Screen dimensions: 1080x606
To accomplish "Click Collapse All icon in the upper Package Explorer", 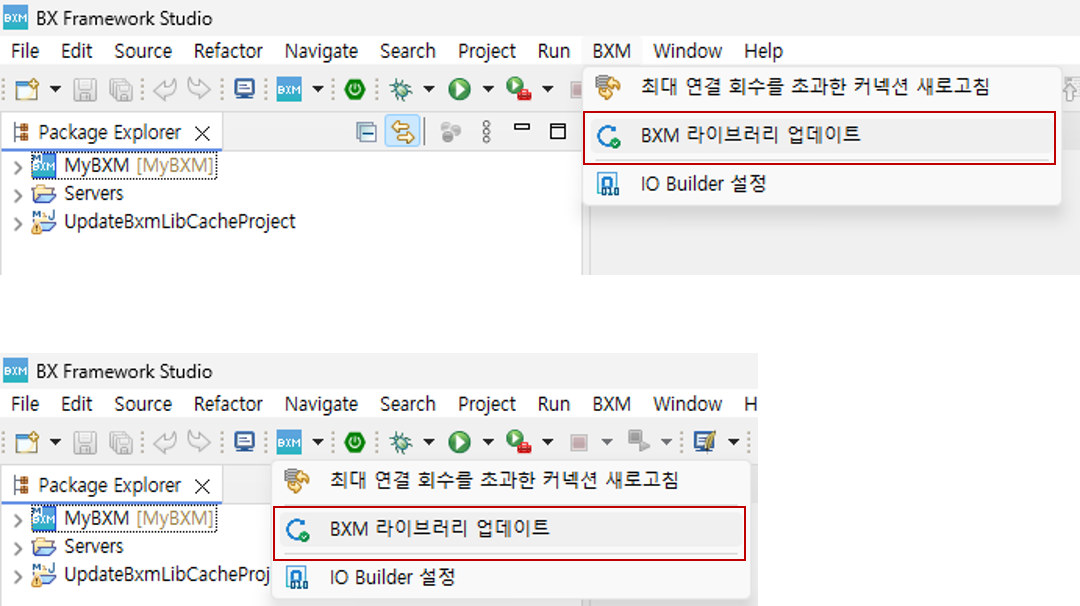I will pos(366,132).
